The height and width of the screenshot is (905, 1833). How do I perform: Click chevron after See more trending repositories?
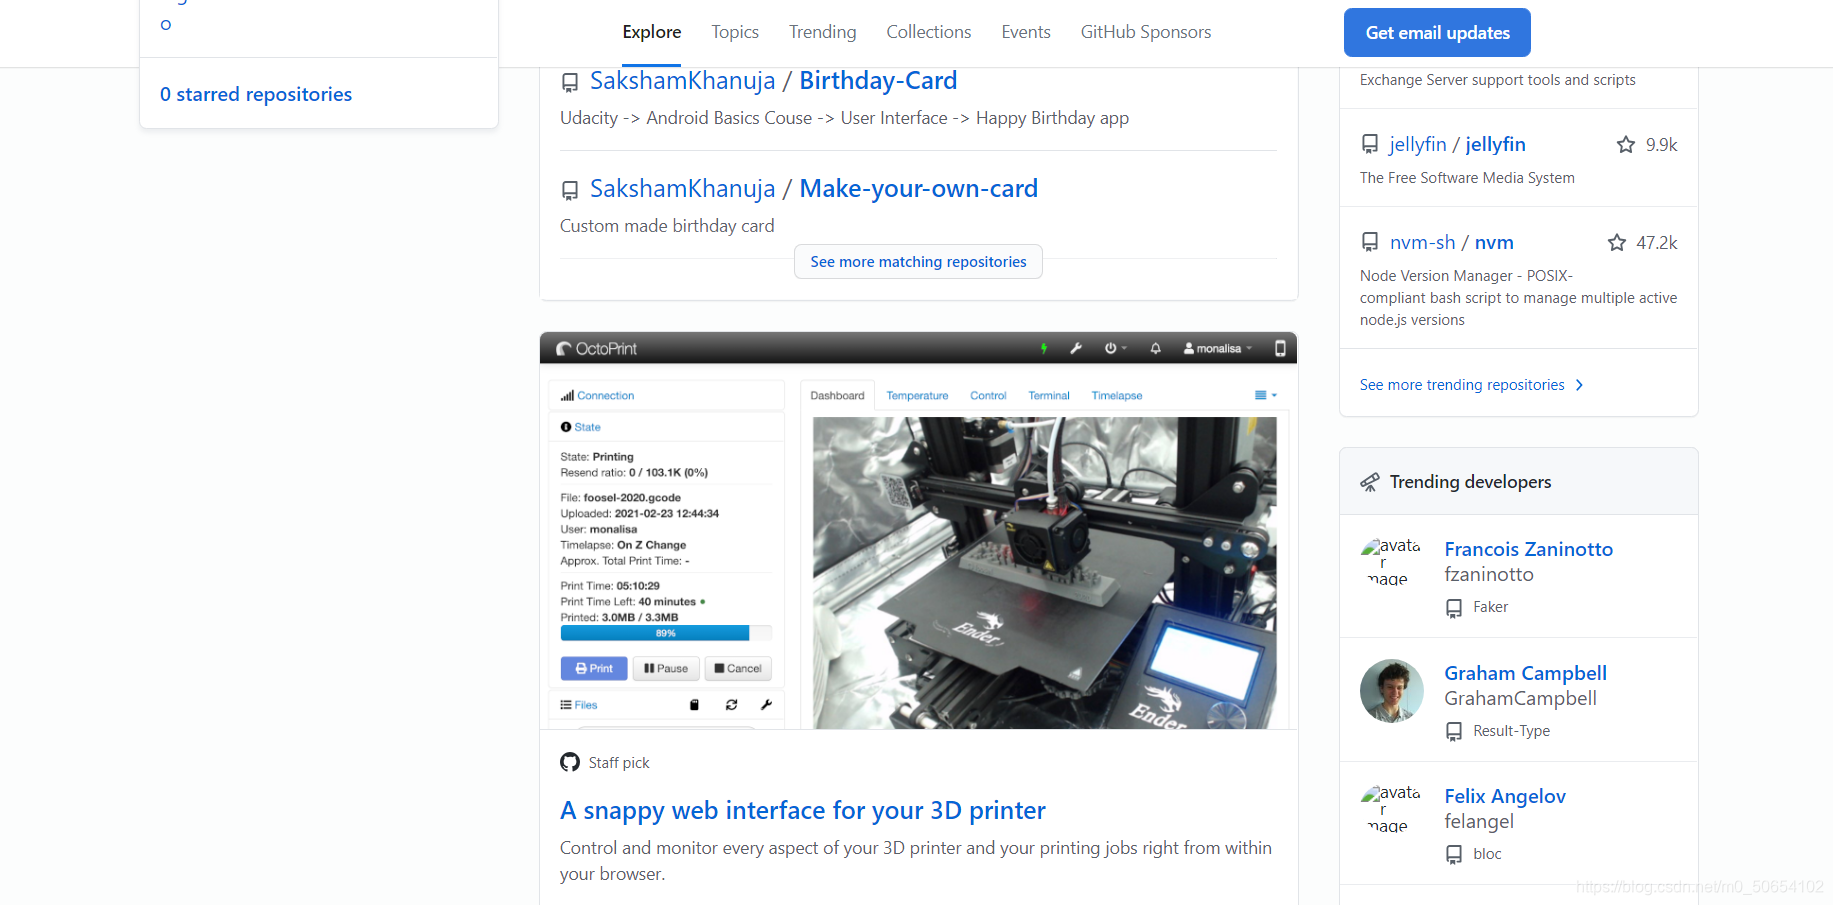[x=1579, y=385]
